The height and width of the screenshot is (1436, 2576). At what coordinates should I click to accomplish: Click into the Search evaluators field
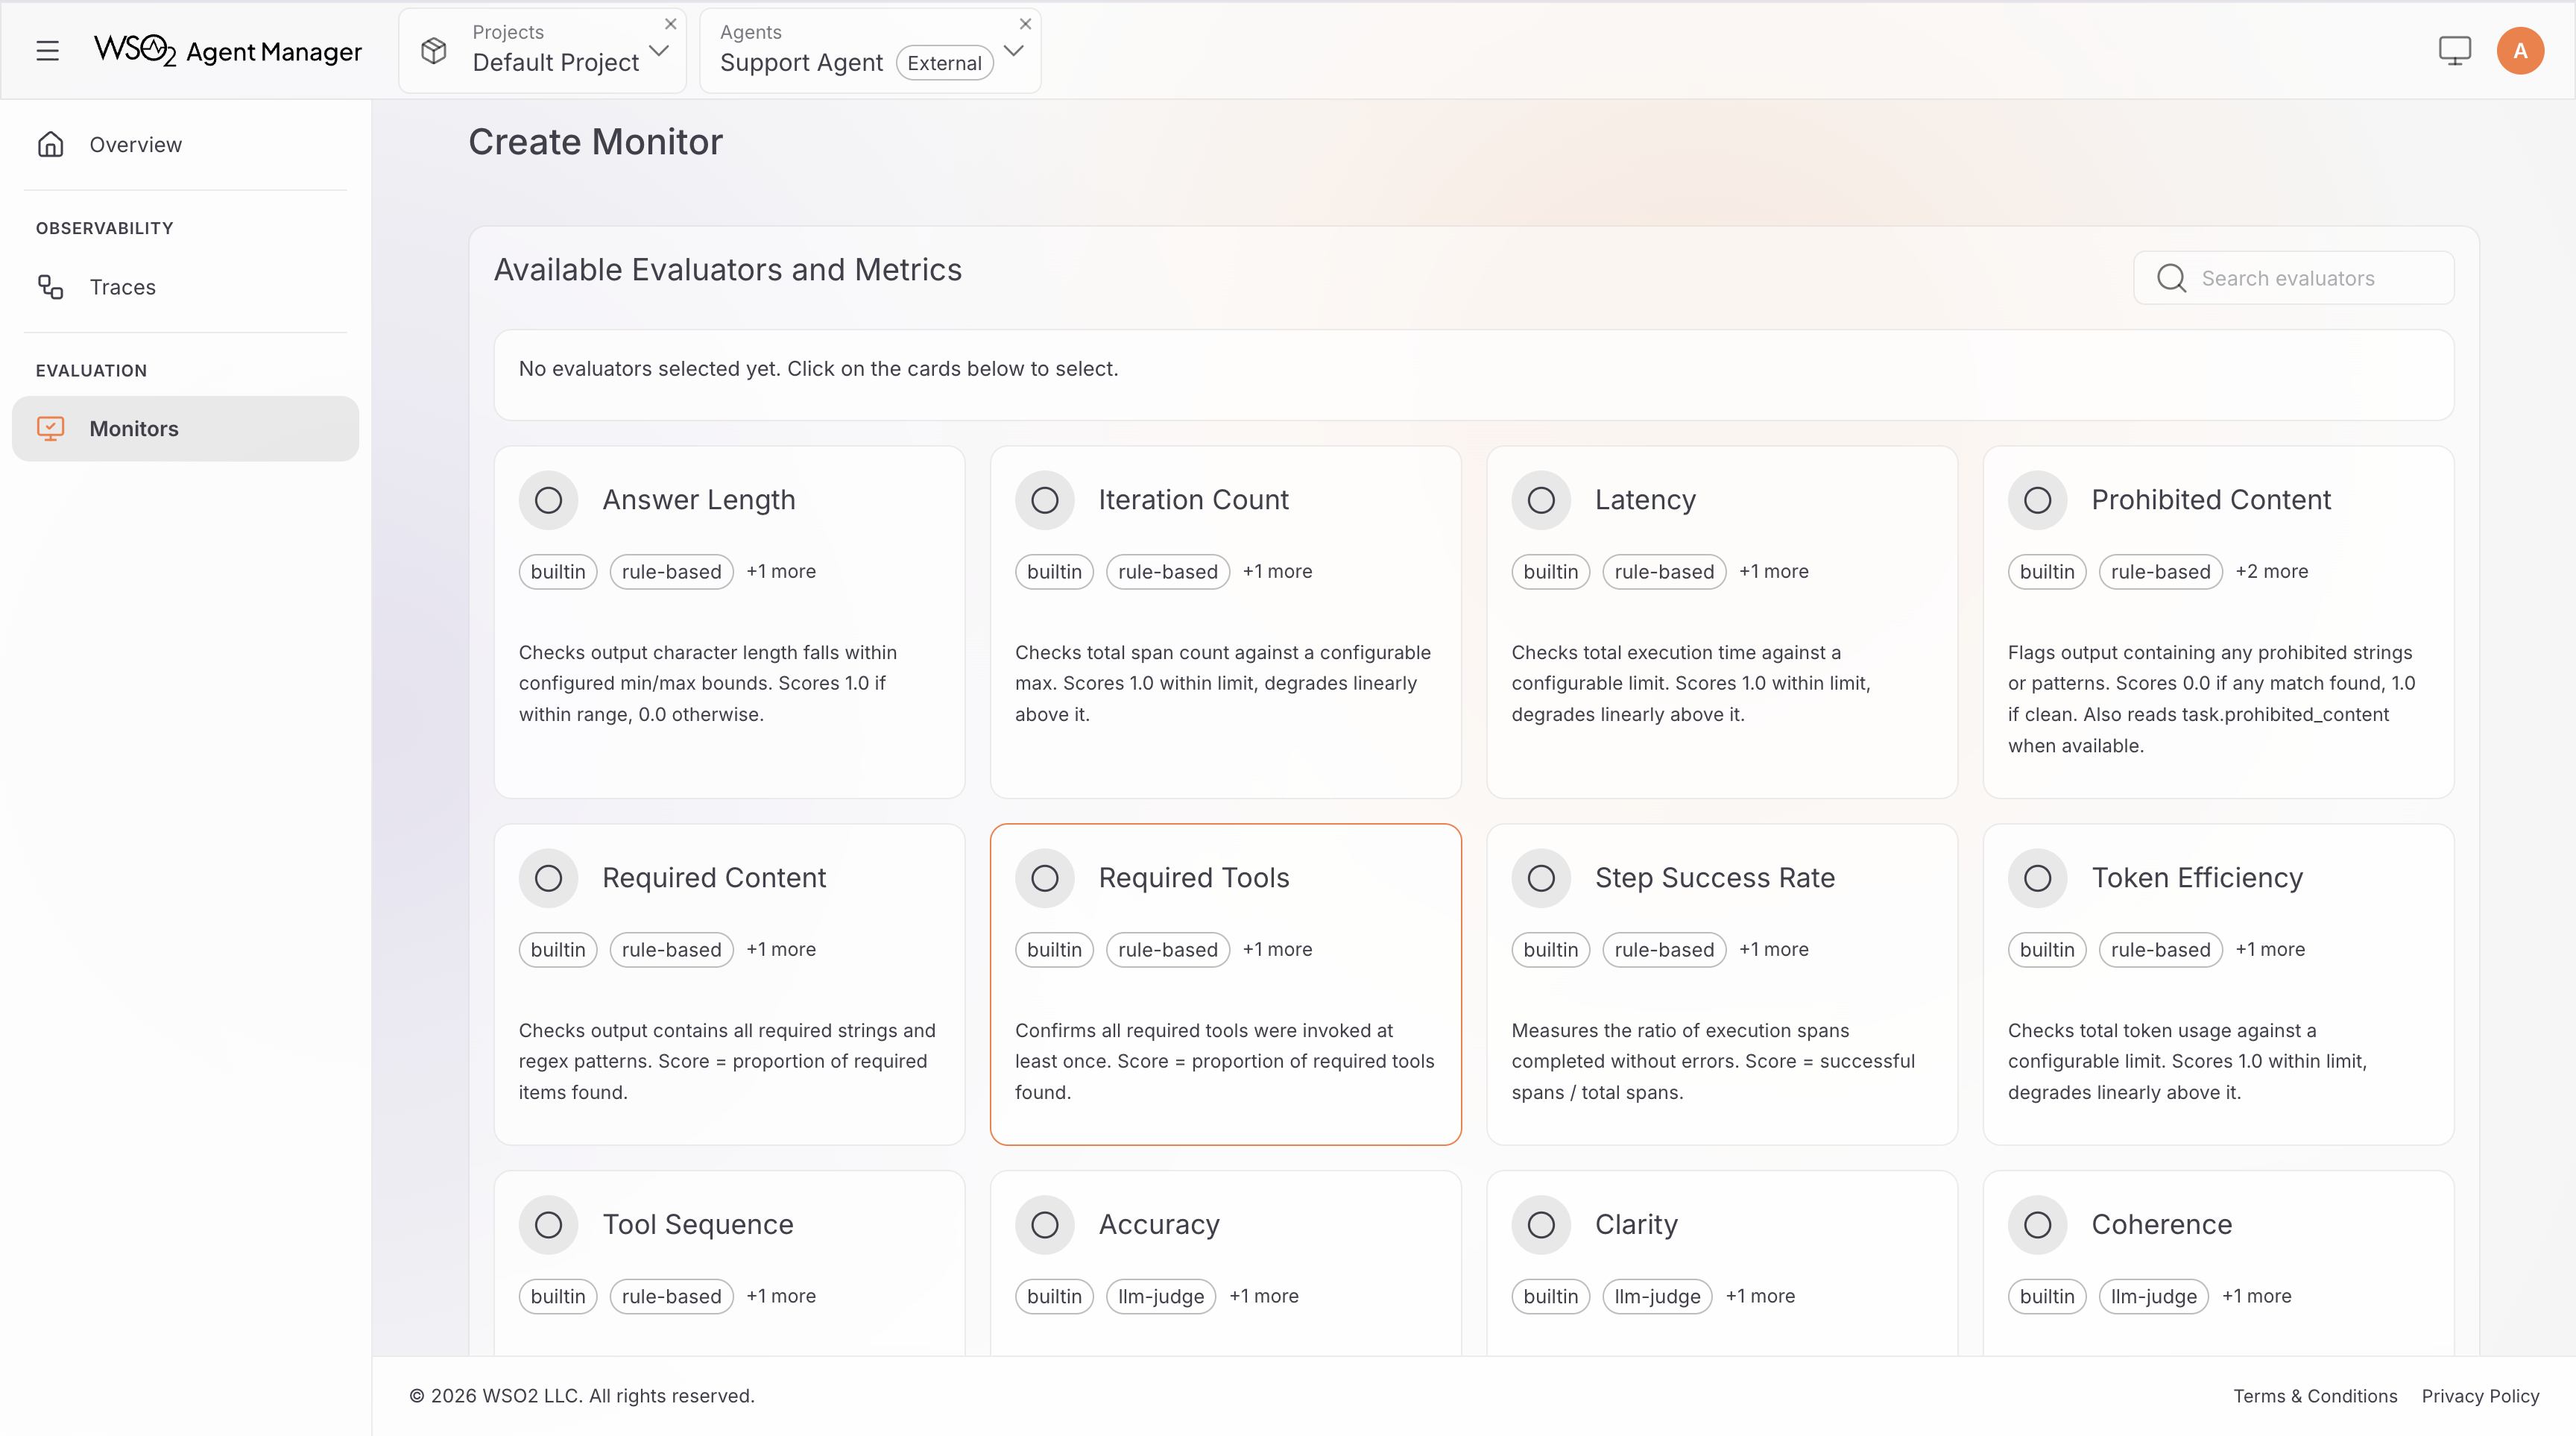click(x=2293, y=278)
